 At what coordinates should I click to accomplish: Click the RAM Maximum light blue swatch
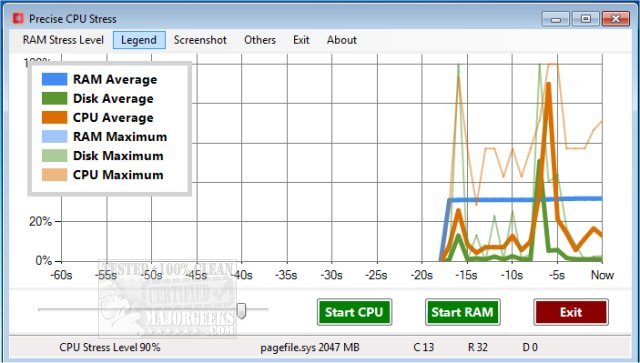click(x=54, y=136)
